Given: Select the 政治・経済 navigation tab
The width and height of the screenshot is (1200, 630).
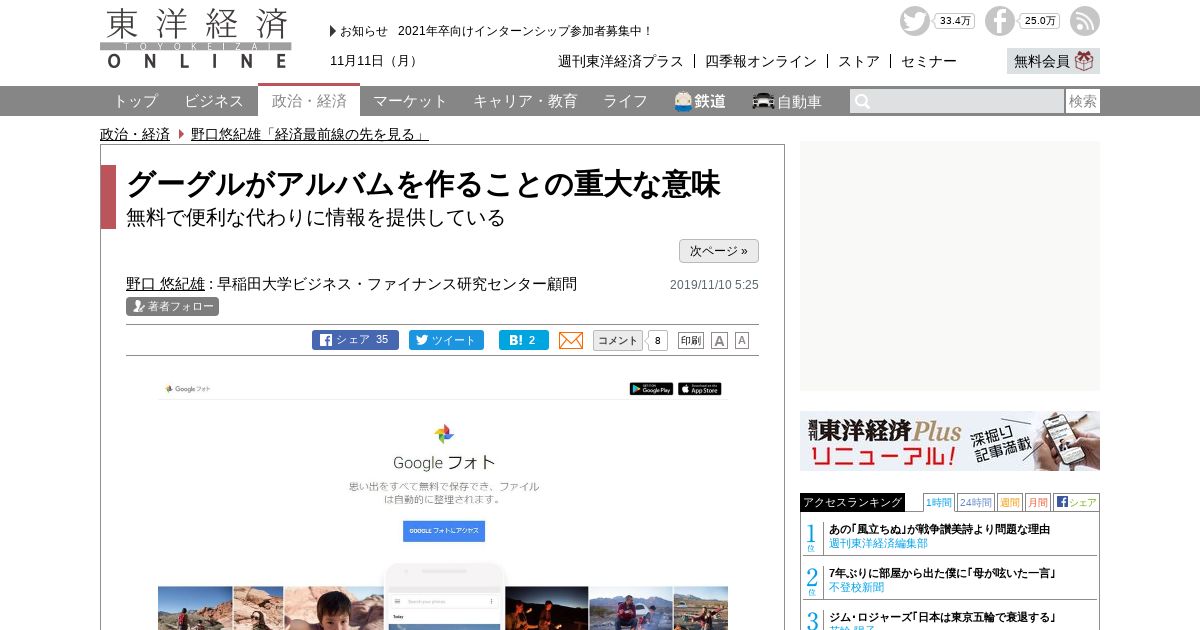Looking at the screenshot, I should pos(309,101).
